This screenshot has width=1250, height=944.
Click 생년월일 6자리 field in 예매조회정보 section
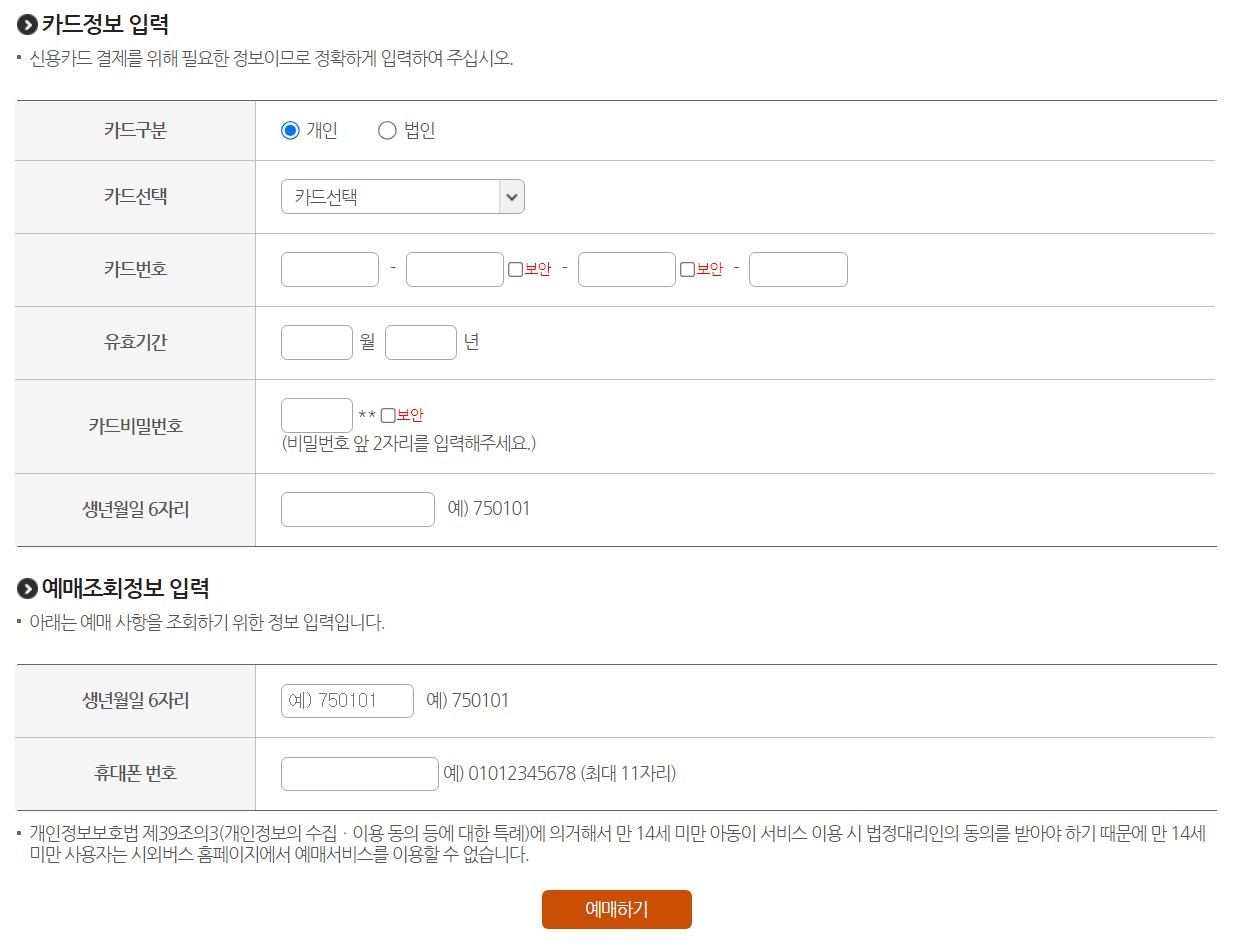tap(347, 700)
